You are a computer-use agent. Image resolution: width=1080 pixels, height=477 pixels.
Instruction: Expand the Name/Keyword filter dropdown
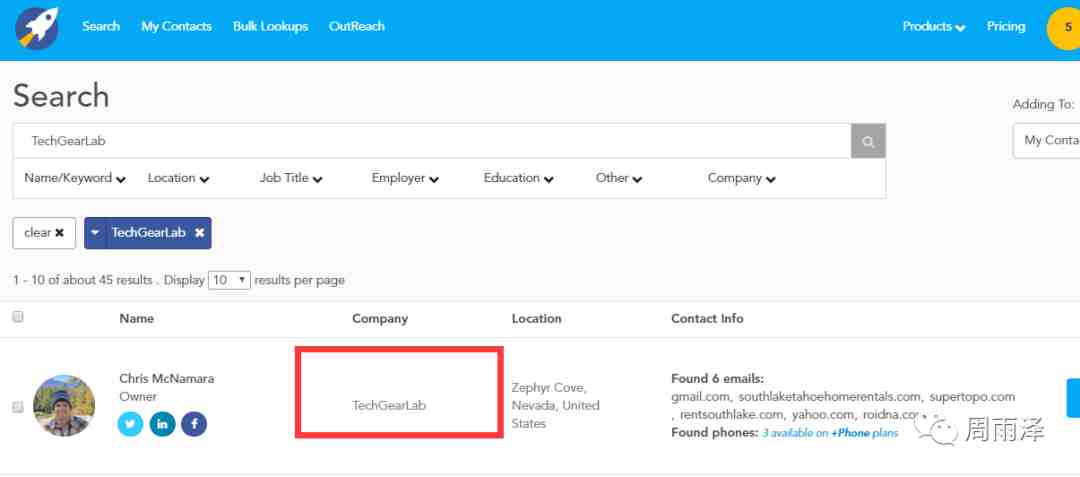click(75, 178)
